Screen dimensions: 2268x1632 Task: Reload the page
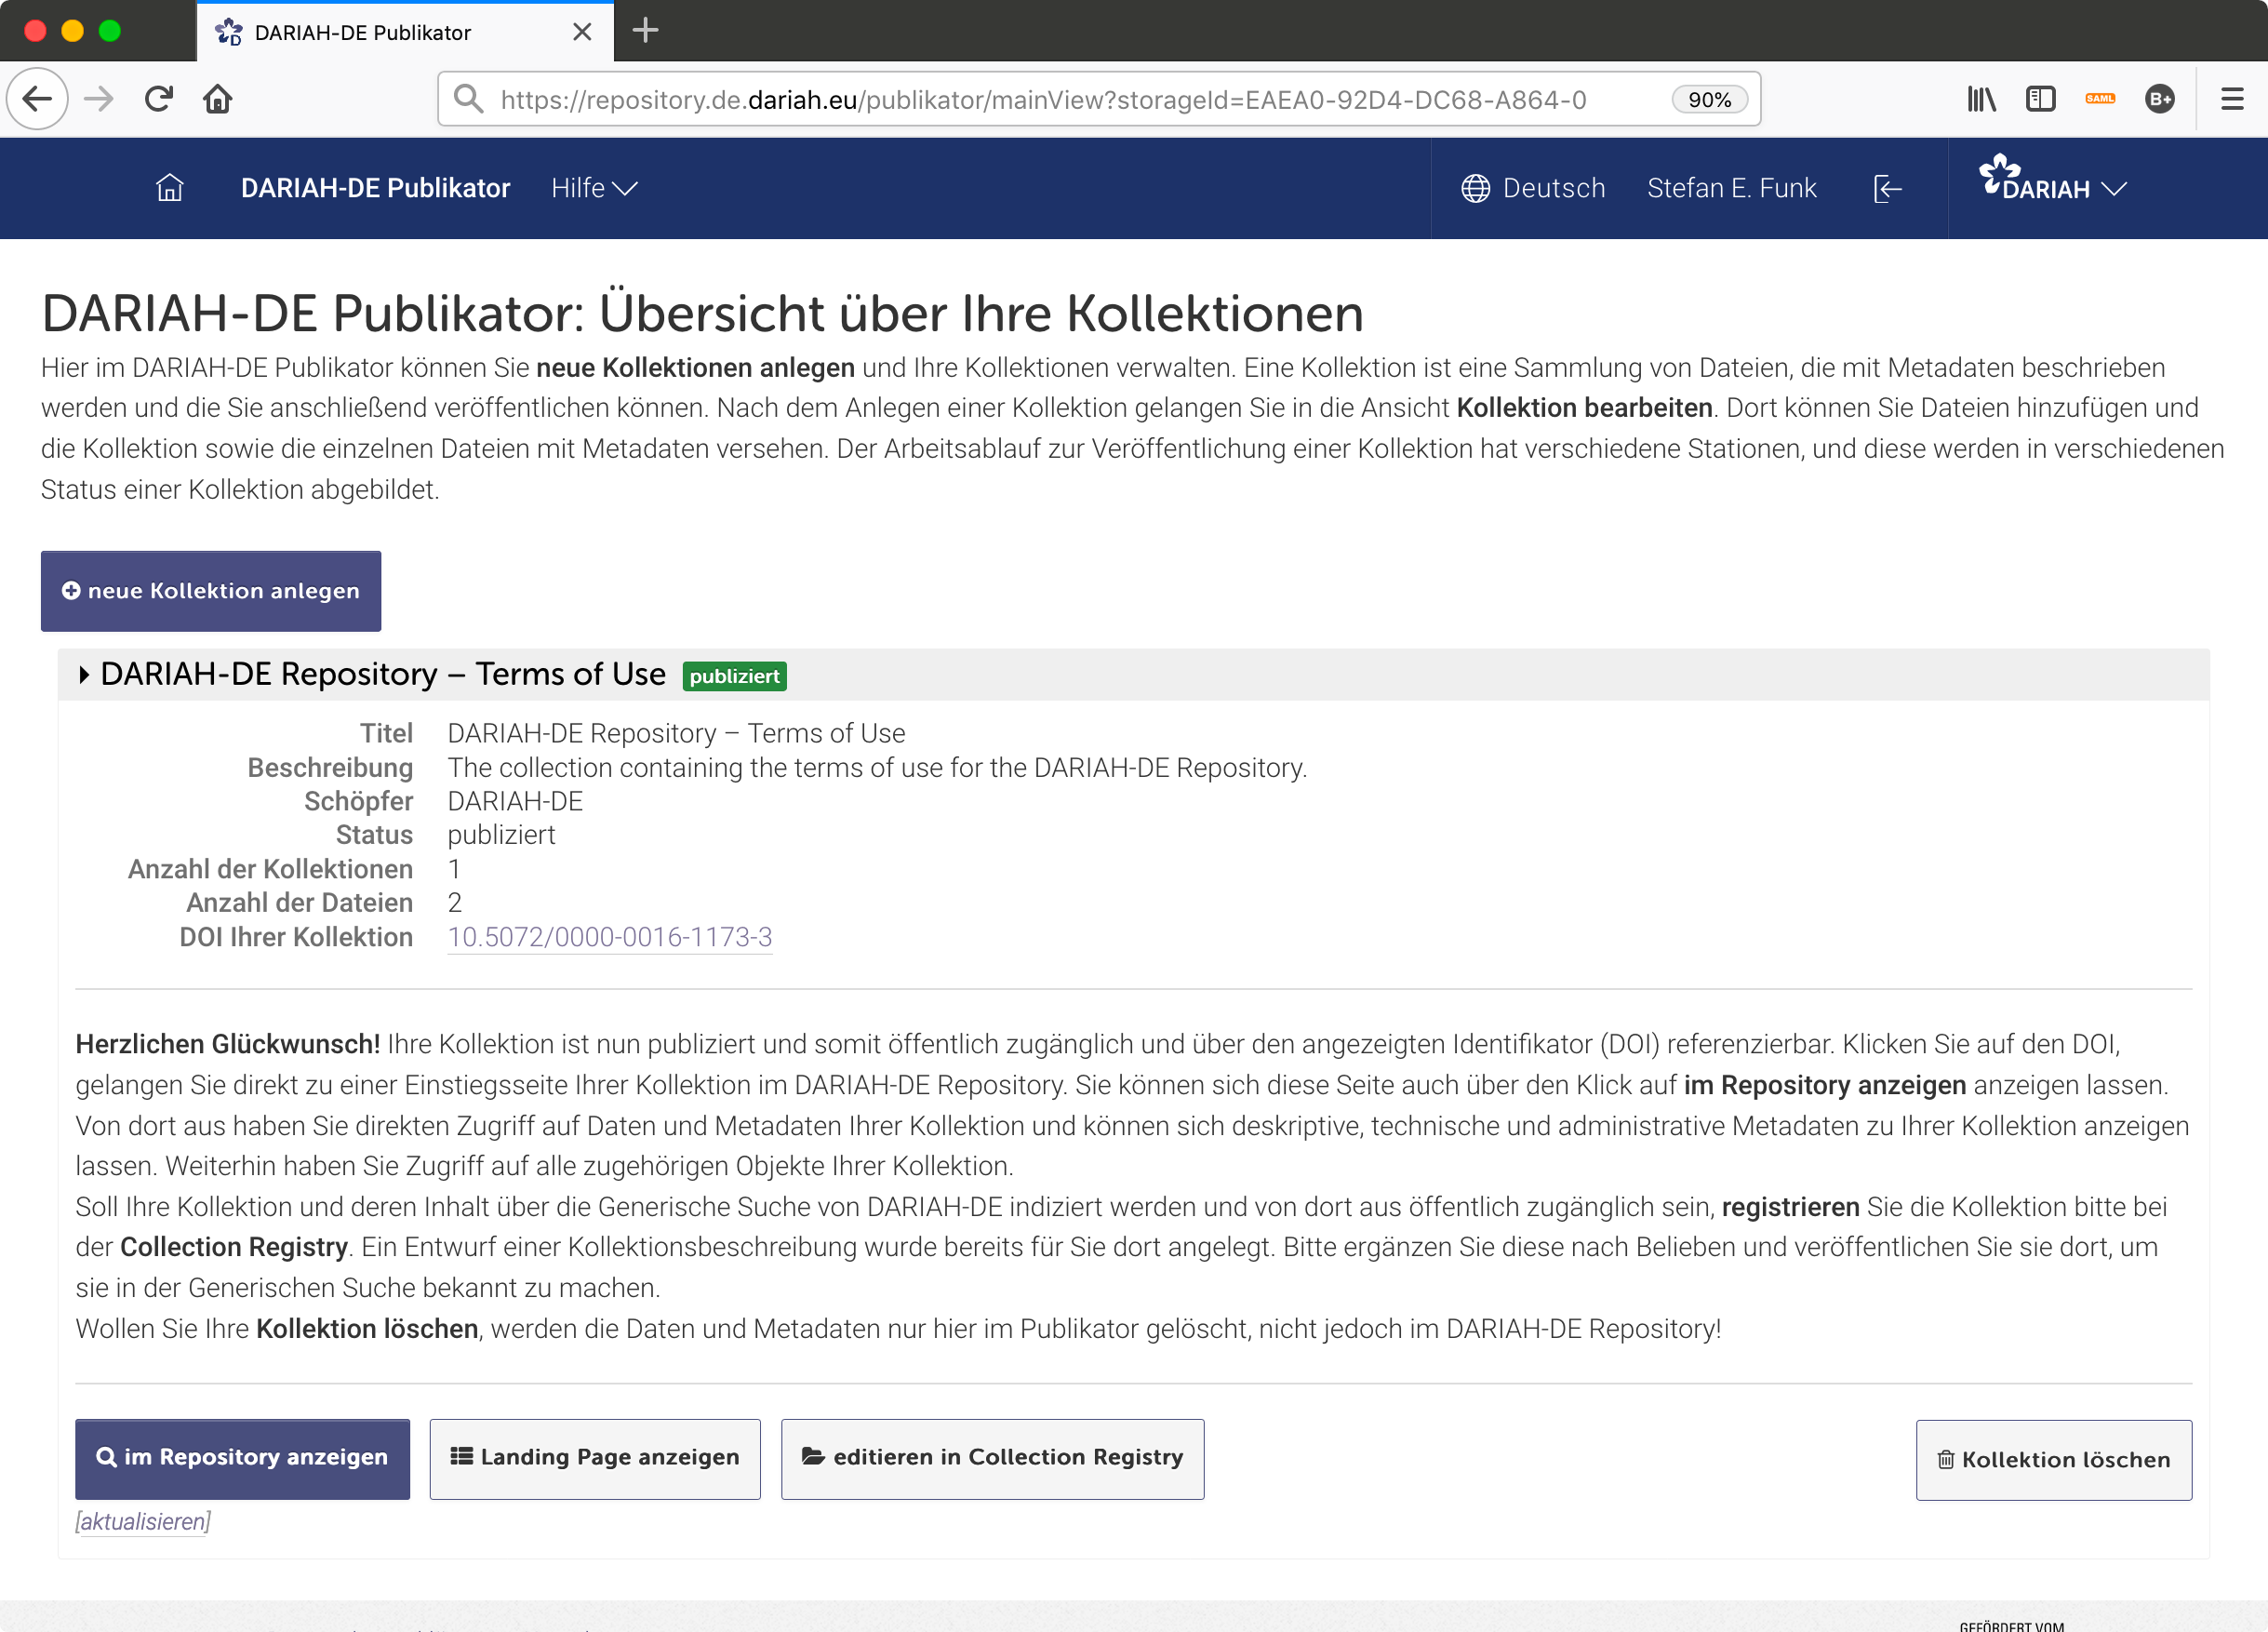(x=158, y=98)
